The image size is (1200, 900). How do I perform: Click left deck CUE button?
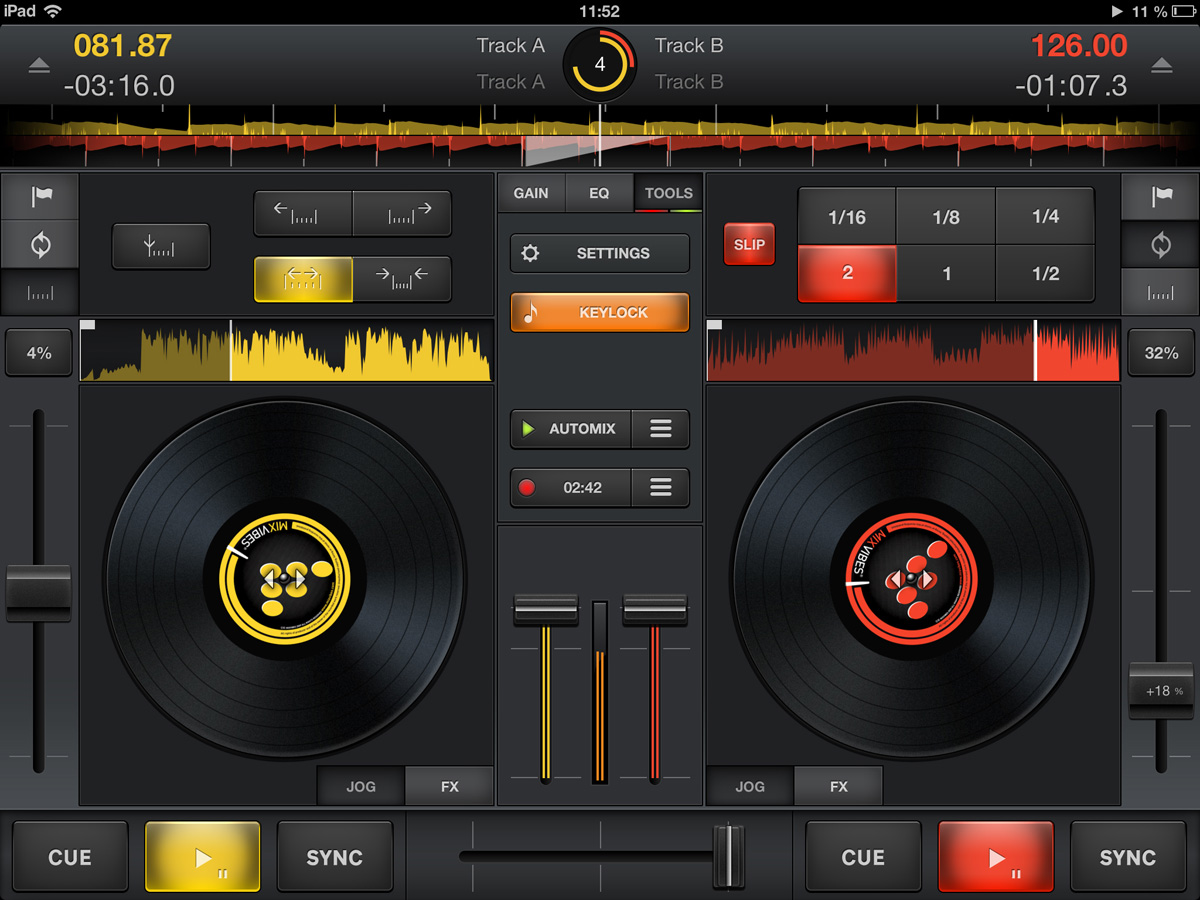tap(70, 857)
